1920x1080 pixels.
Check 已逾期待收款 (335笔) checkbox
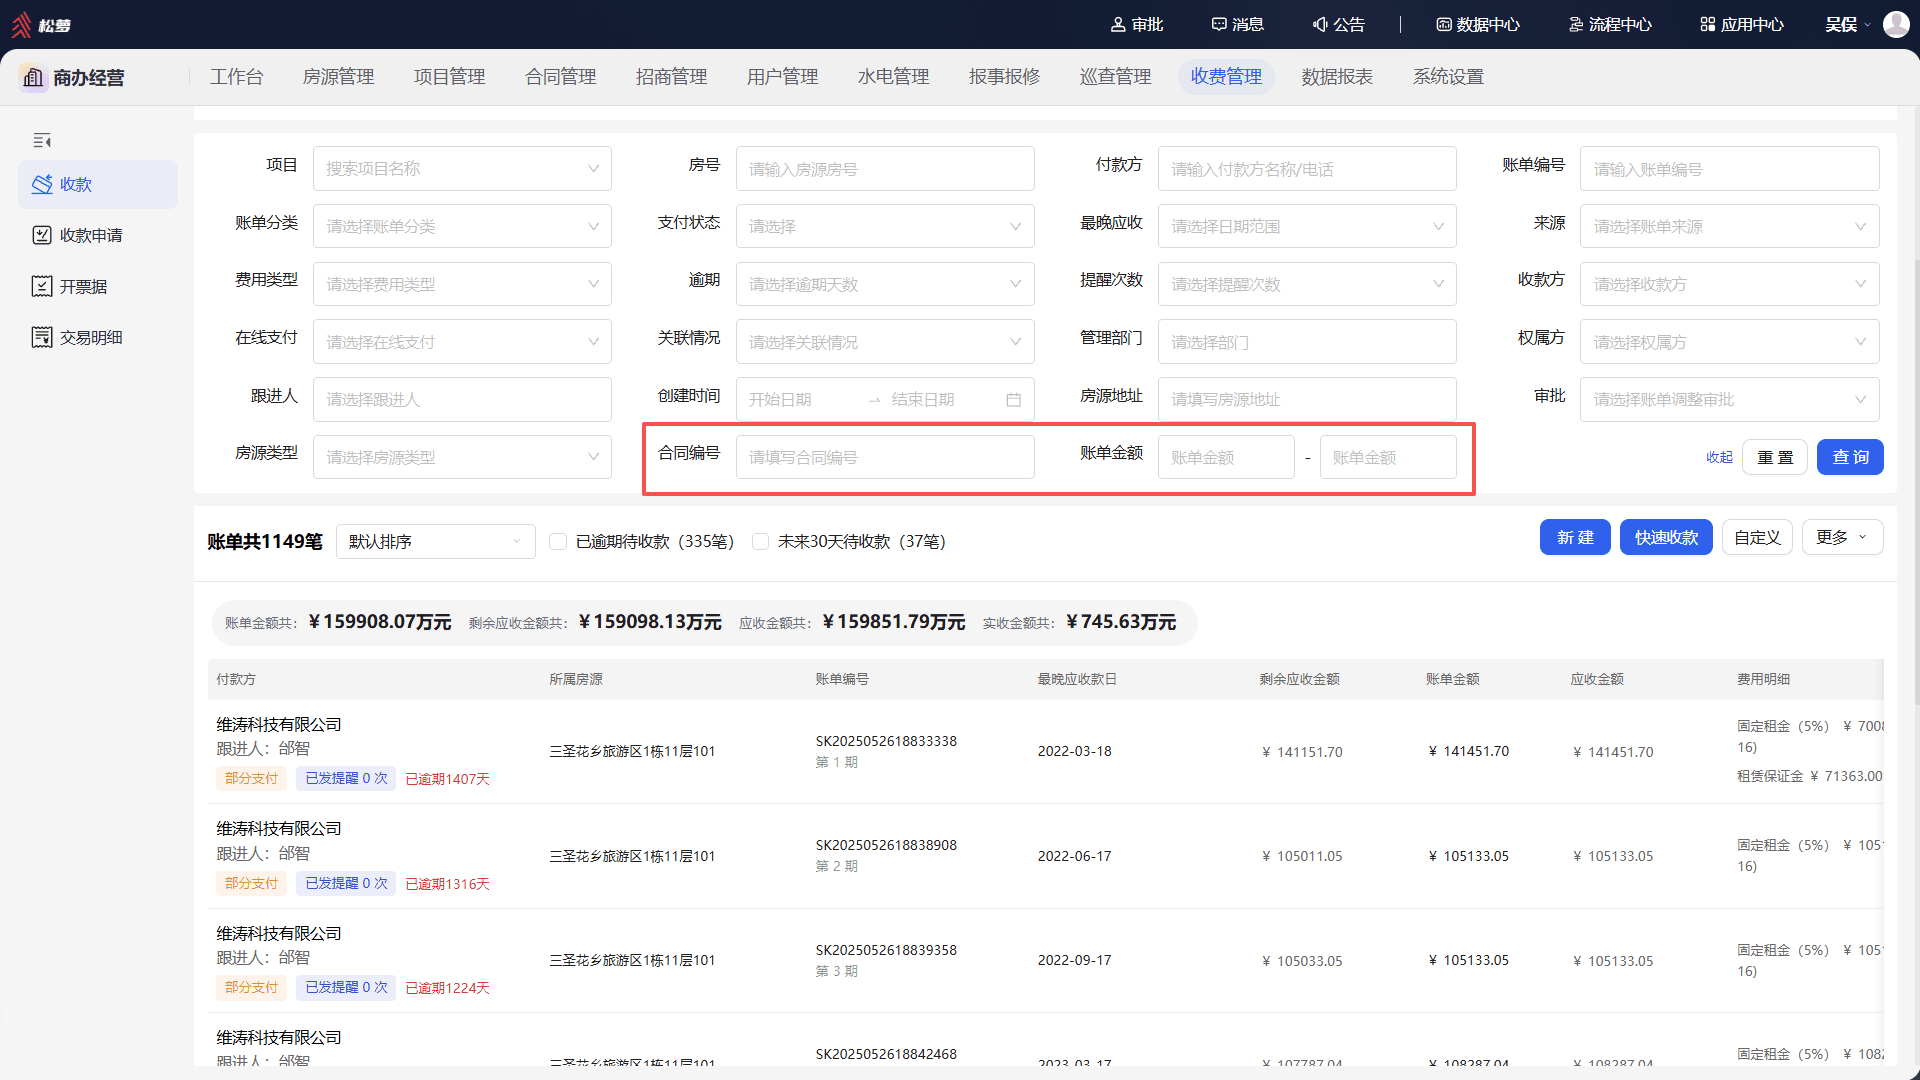click(x=558, y=542)
